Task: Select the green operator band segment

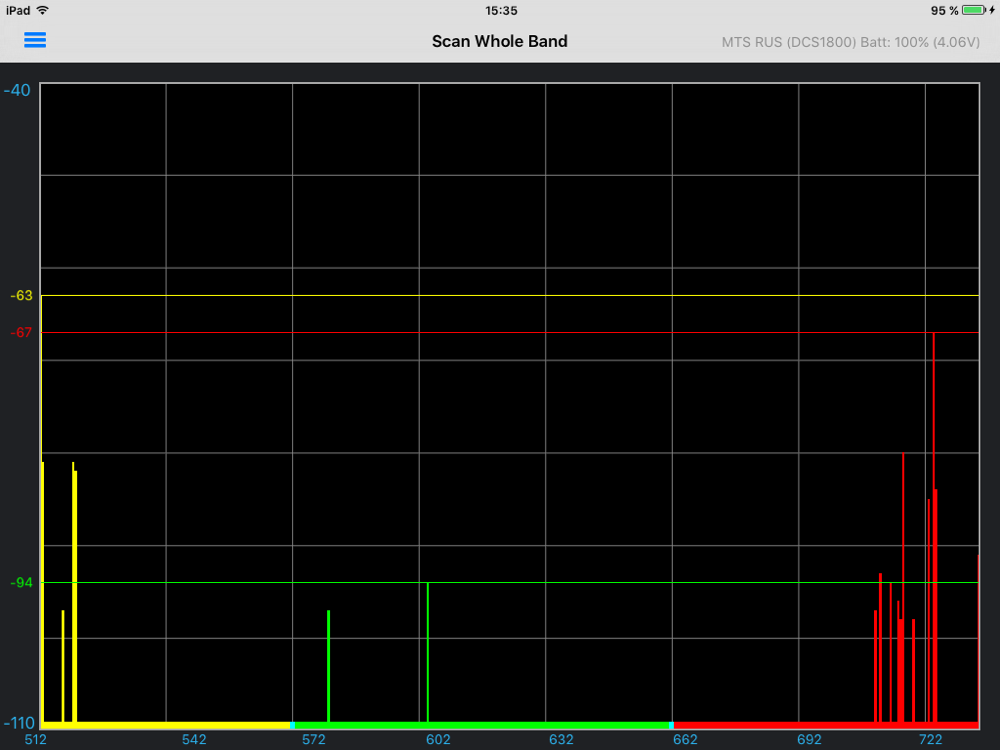Action: (x=482, y=725)
